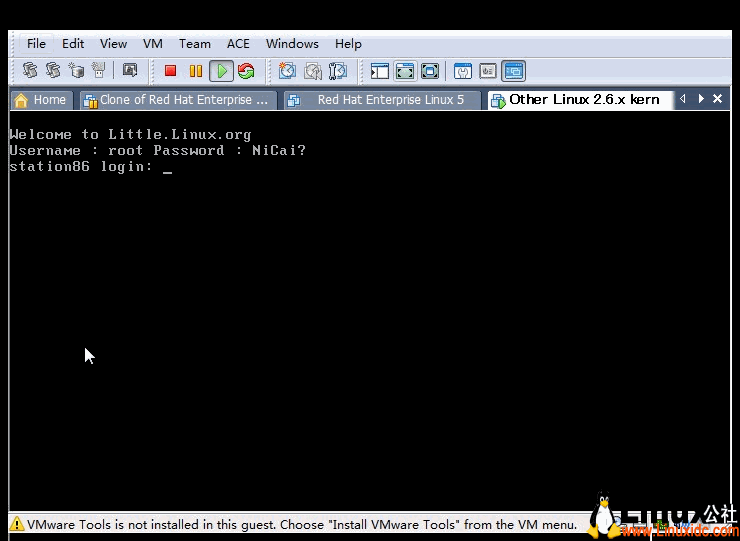
Task: Close the current VM tab
Action: 718,99
